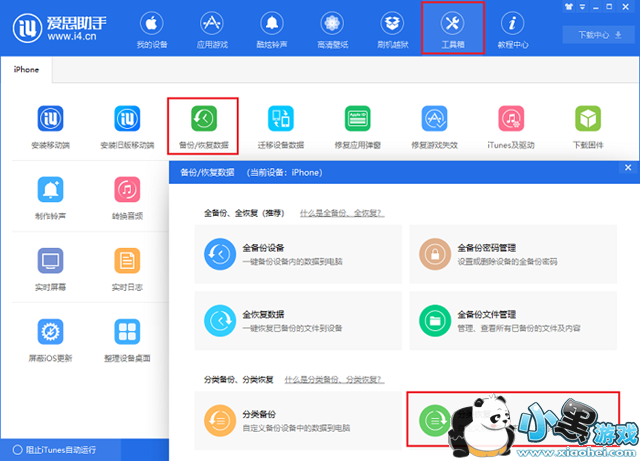Open 整理设备桌面 tool
640x461 pixels.
coord(127,340)
